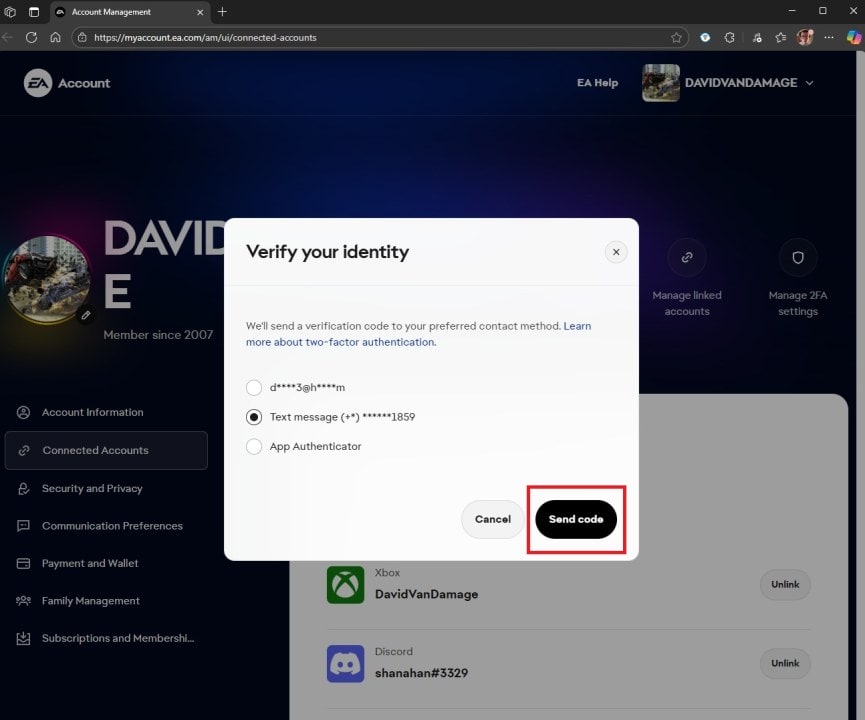
Task: Click the Manage linked accounts chain icon
Action: pyautogui.click(x=686, y=257)
